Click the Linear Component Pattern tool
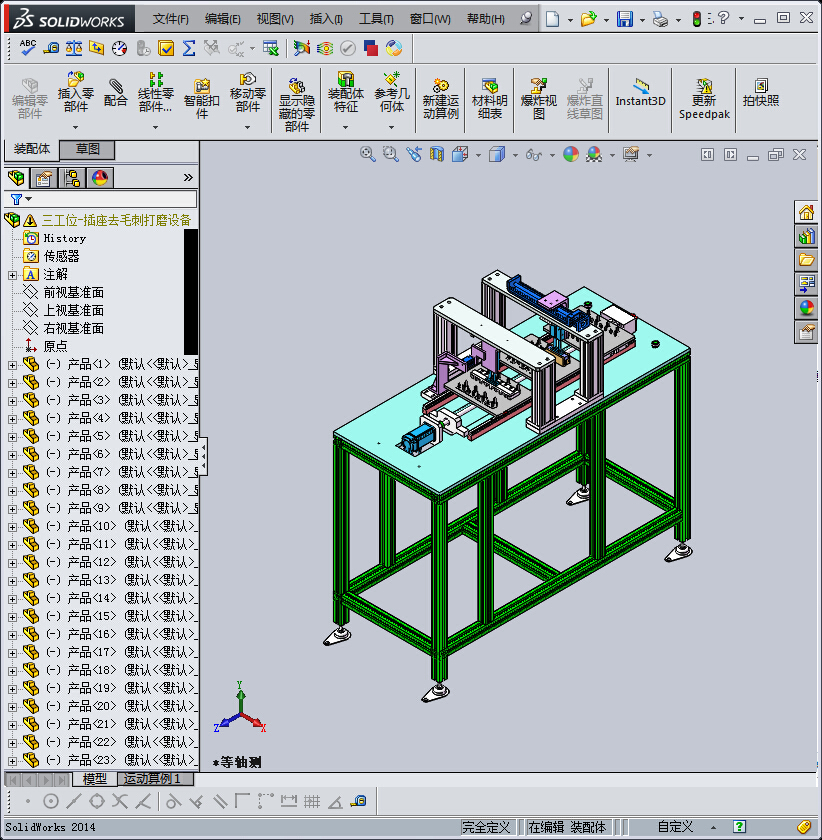822x840 pixels. [155, 93]
